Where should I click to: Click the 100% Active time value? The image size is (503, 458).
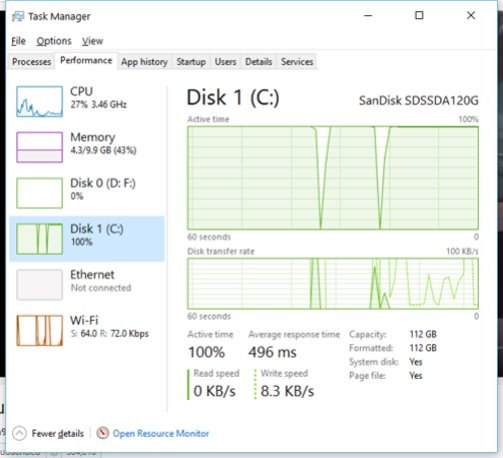pyautogui.click(x=206, y=352)
